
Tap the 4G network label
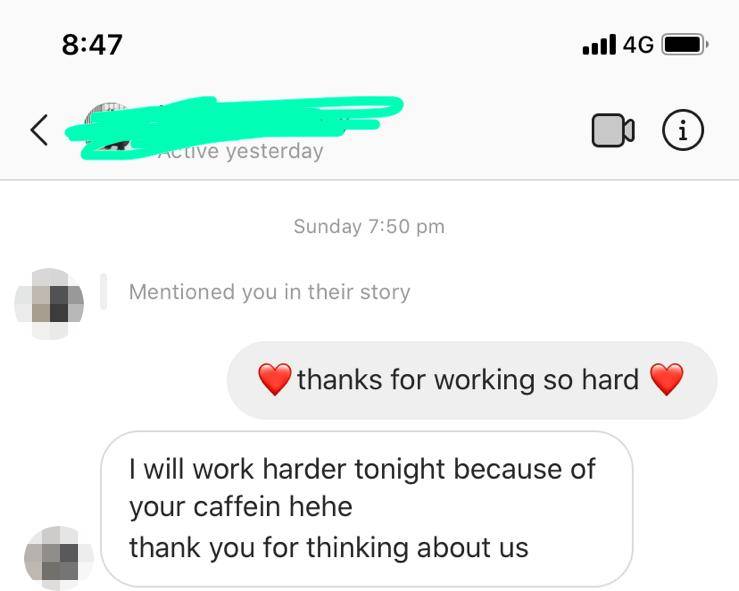639,45
